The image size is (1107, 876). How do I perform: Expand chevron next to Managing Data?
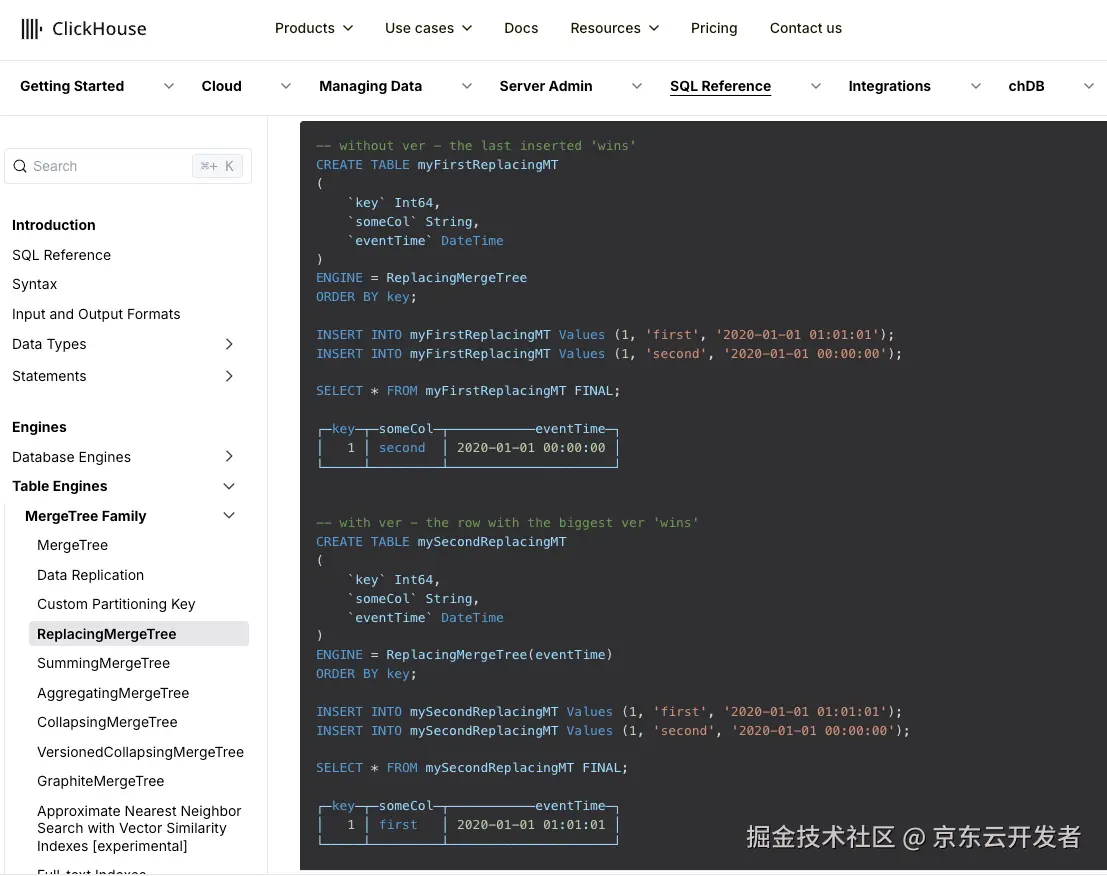click(x=467, y=86)
